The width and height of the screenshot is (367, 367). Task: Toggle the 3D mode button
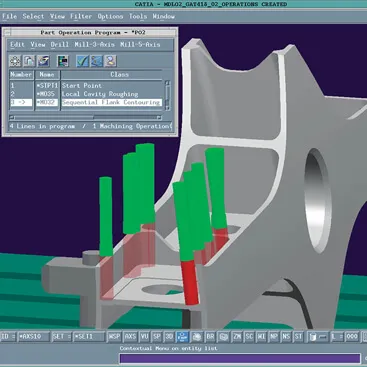(169, 337)
